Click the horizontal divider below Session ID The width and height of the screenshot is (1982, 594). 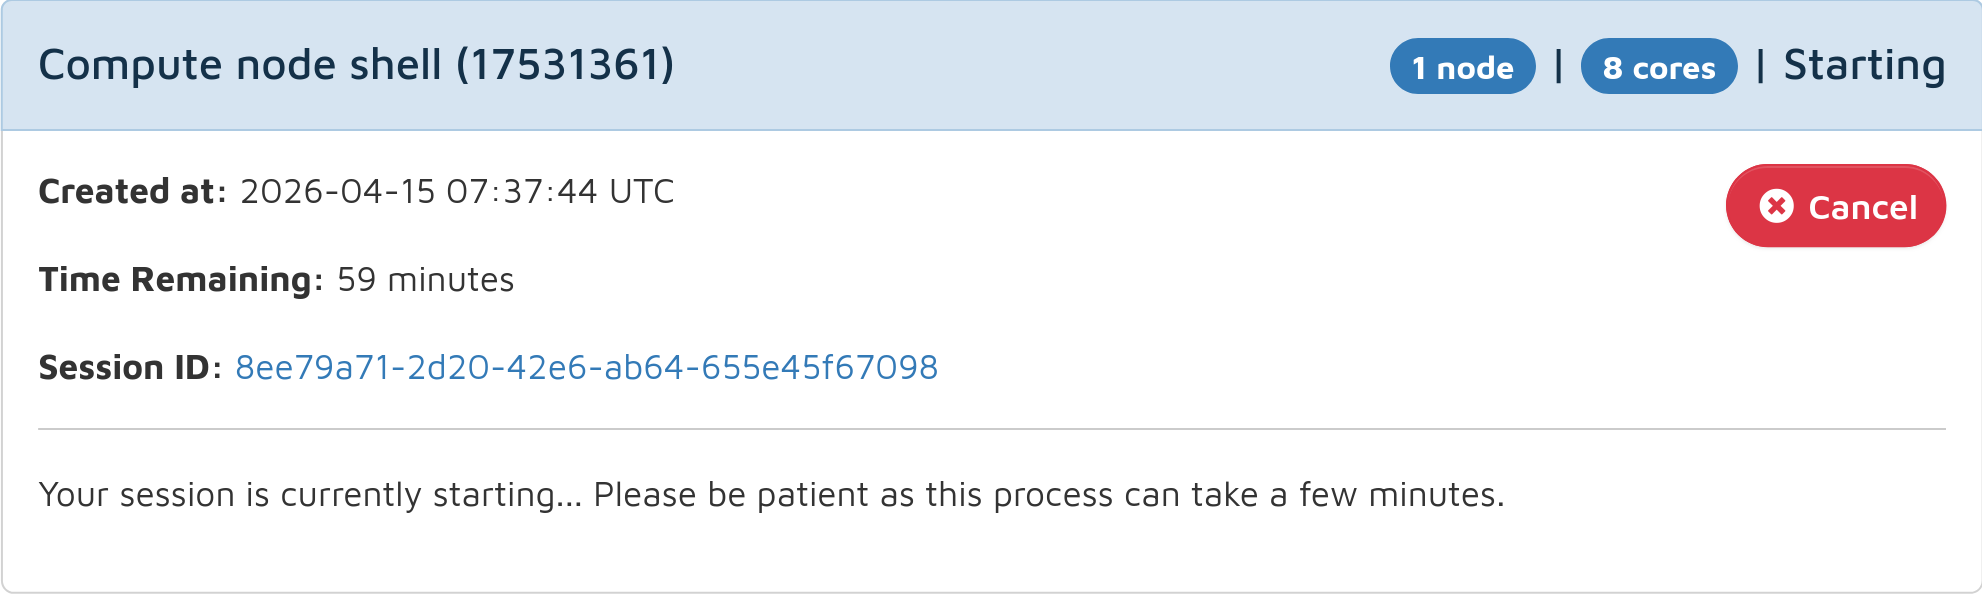[x=990, y=429]
